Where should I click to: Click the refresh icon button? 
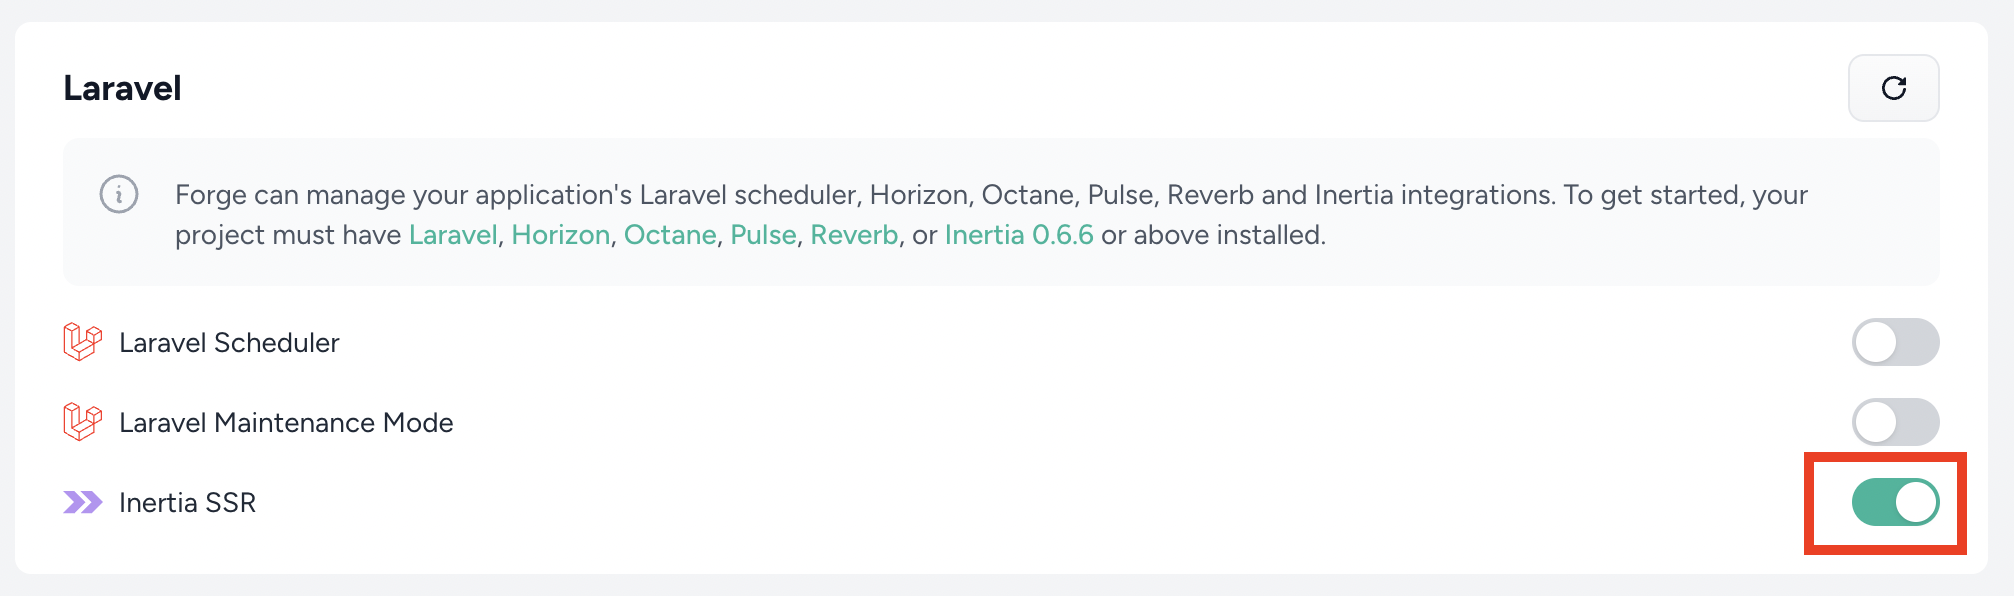pos(1893,88)
